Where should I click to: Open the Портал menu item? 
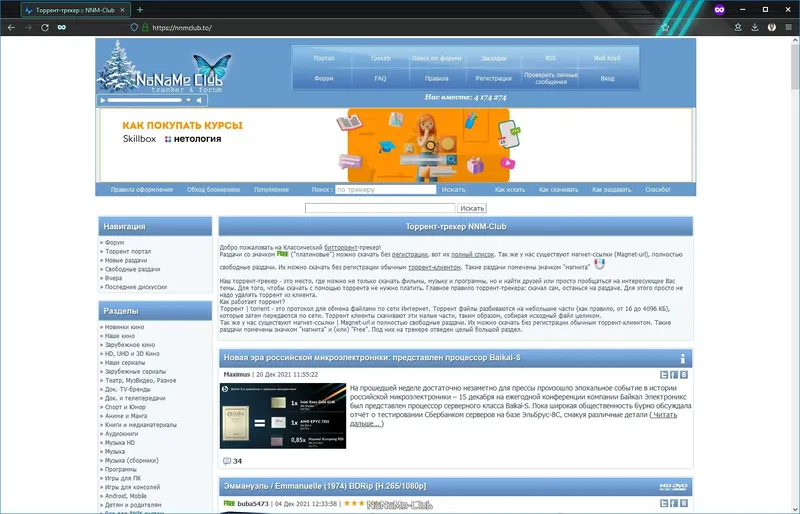324,58
